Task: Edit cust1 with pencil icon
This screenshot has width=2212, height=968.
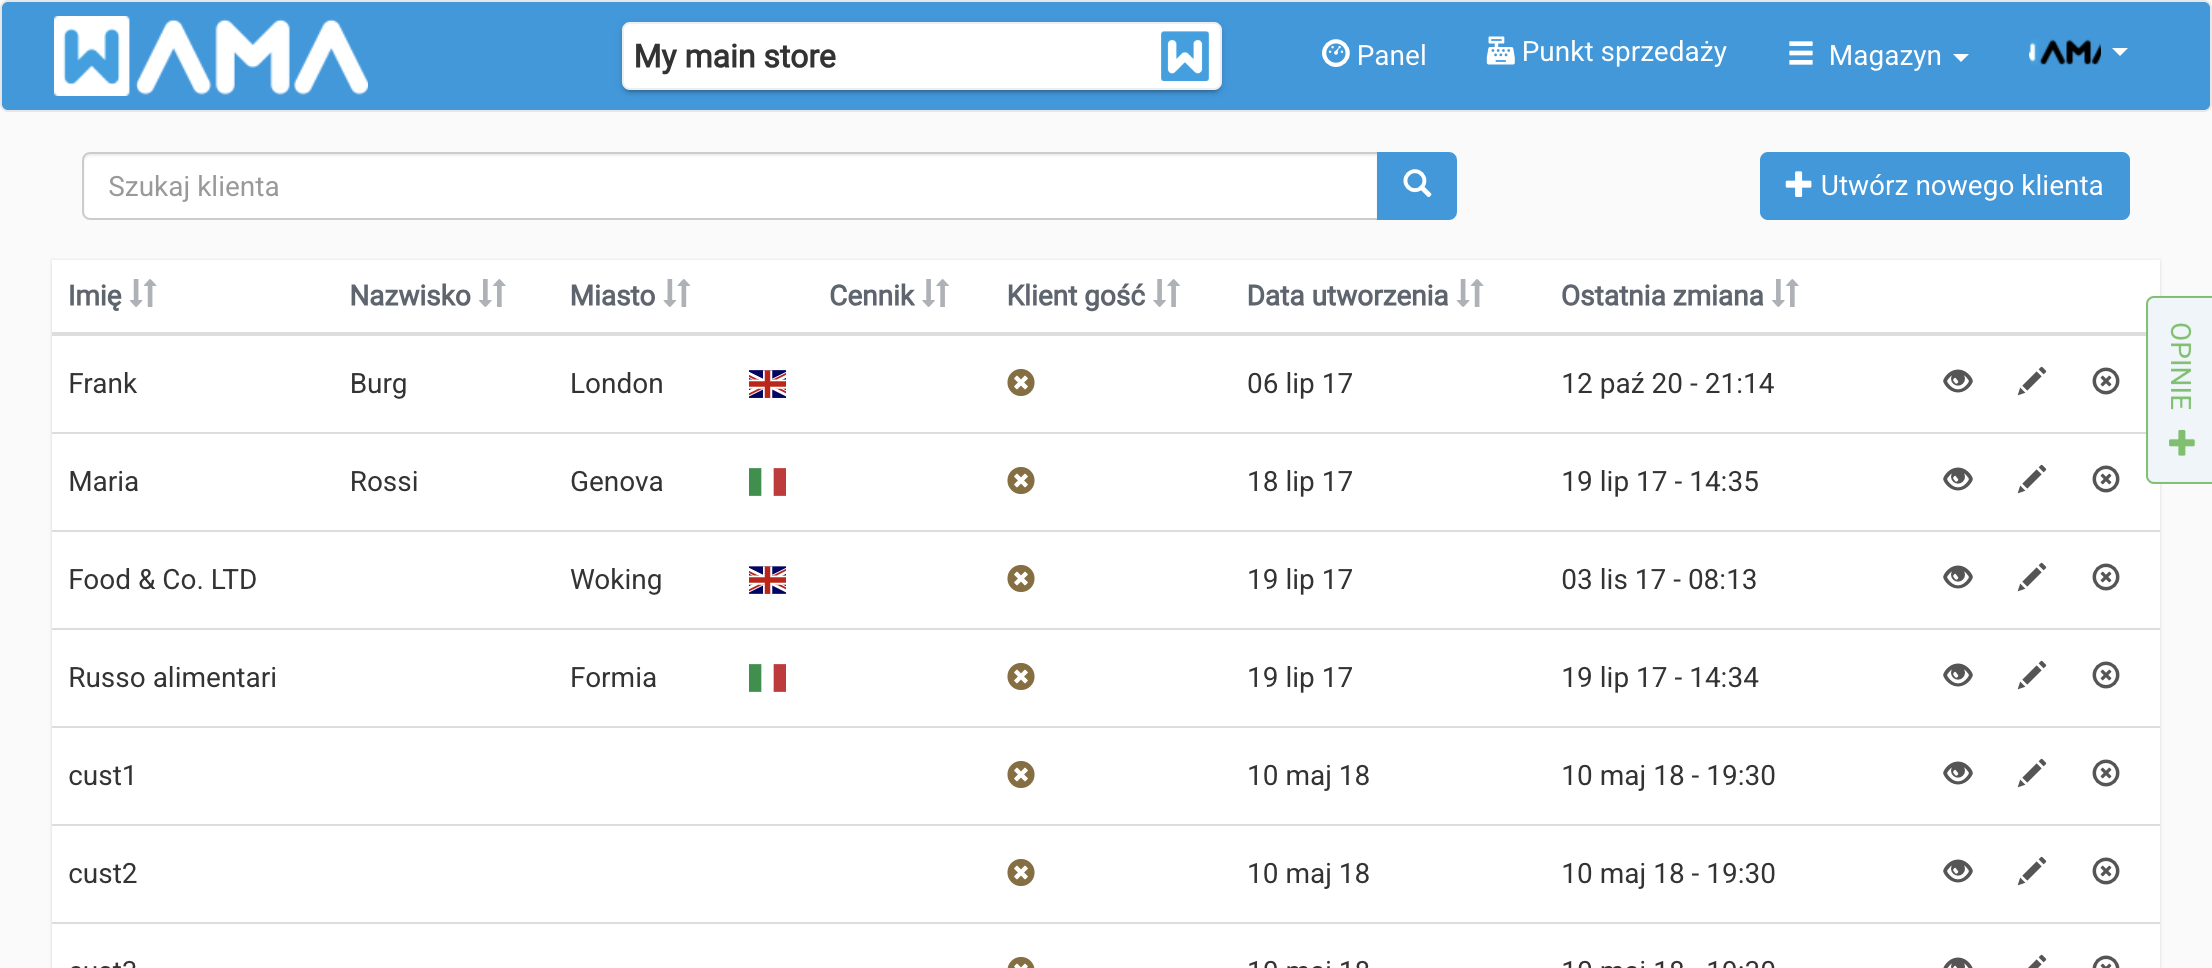Action: click(x=2031, y=773)
